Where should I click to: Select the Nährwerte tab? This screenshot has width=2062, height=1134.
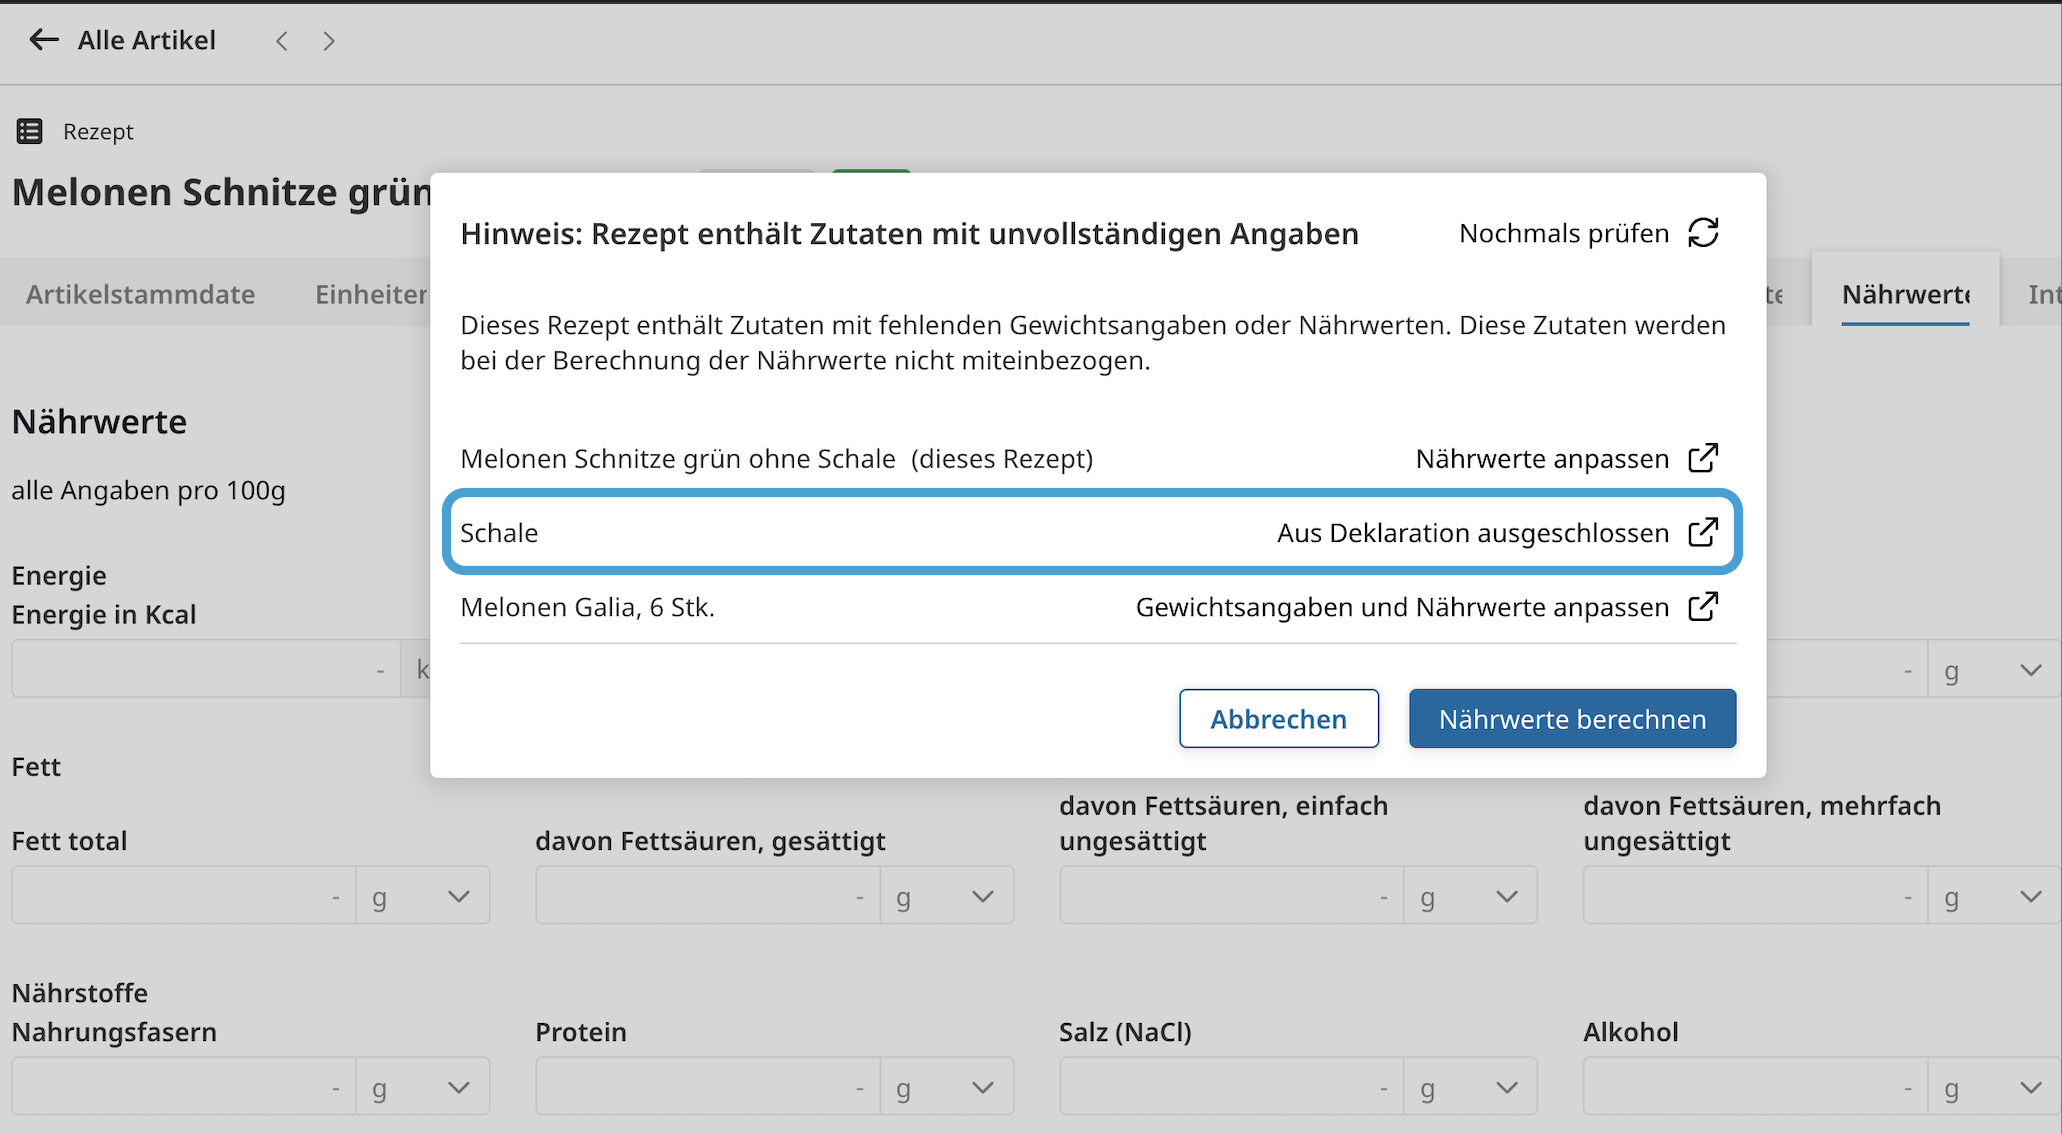click(1905, 294)
